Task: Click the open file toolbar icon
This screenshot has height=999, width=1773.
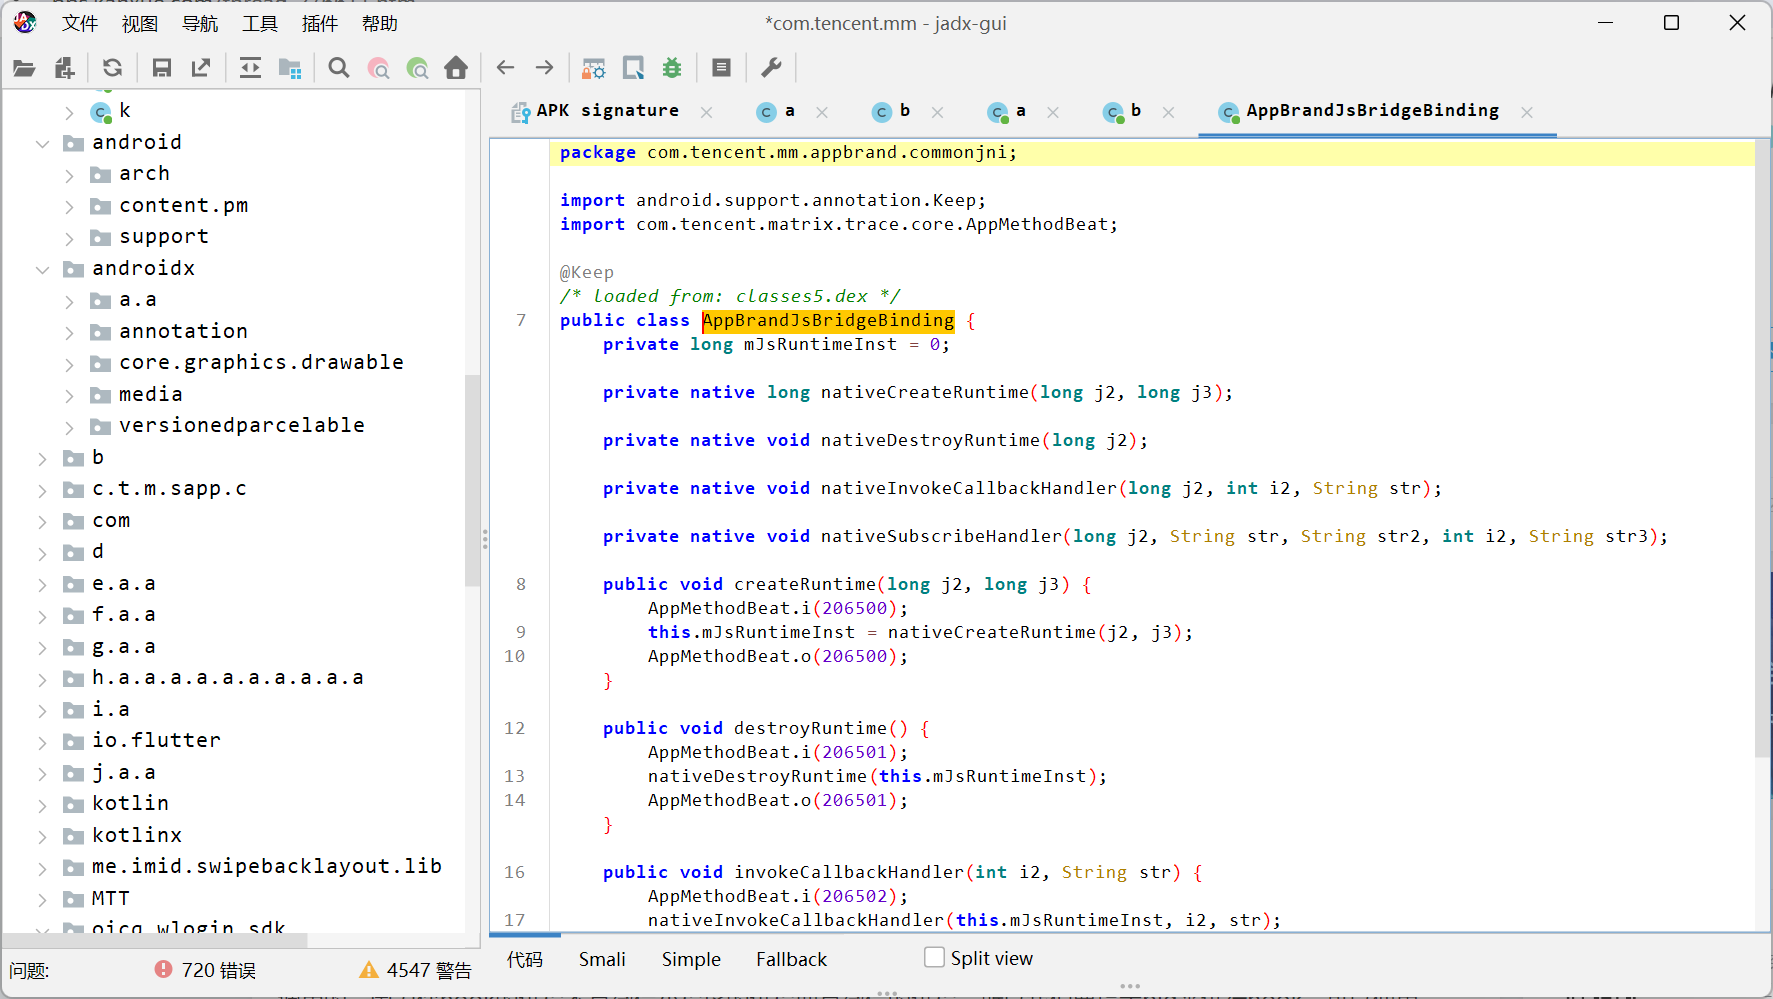Action: [x=24, y=68]
